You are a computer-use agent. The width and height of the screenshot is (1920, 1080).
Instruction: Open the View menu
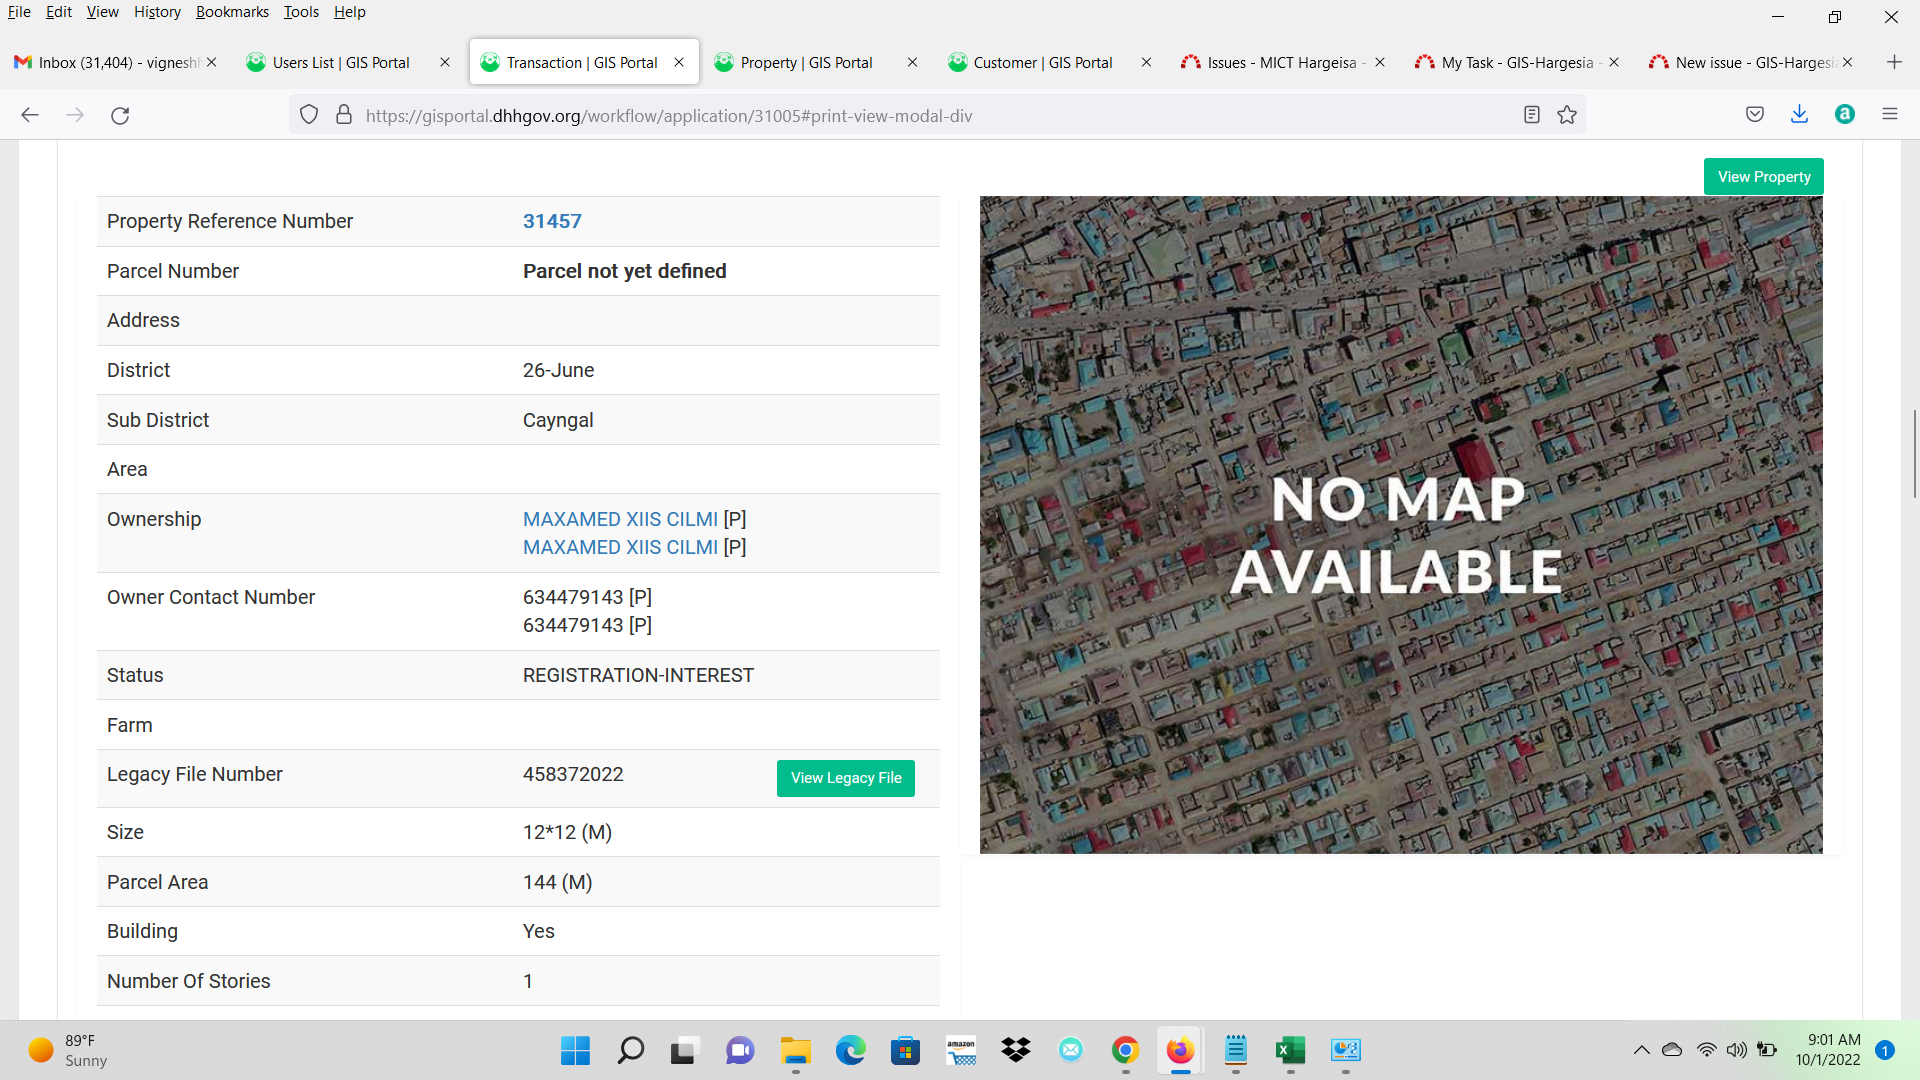click(x=102, y=12)
